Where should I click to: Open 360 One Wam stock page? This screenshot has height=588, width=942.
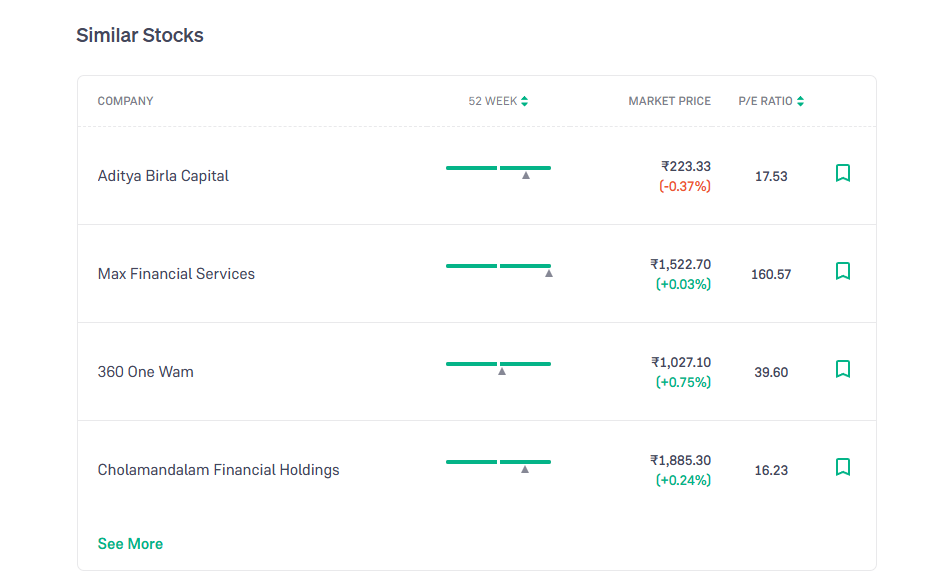145,371
